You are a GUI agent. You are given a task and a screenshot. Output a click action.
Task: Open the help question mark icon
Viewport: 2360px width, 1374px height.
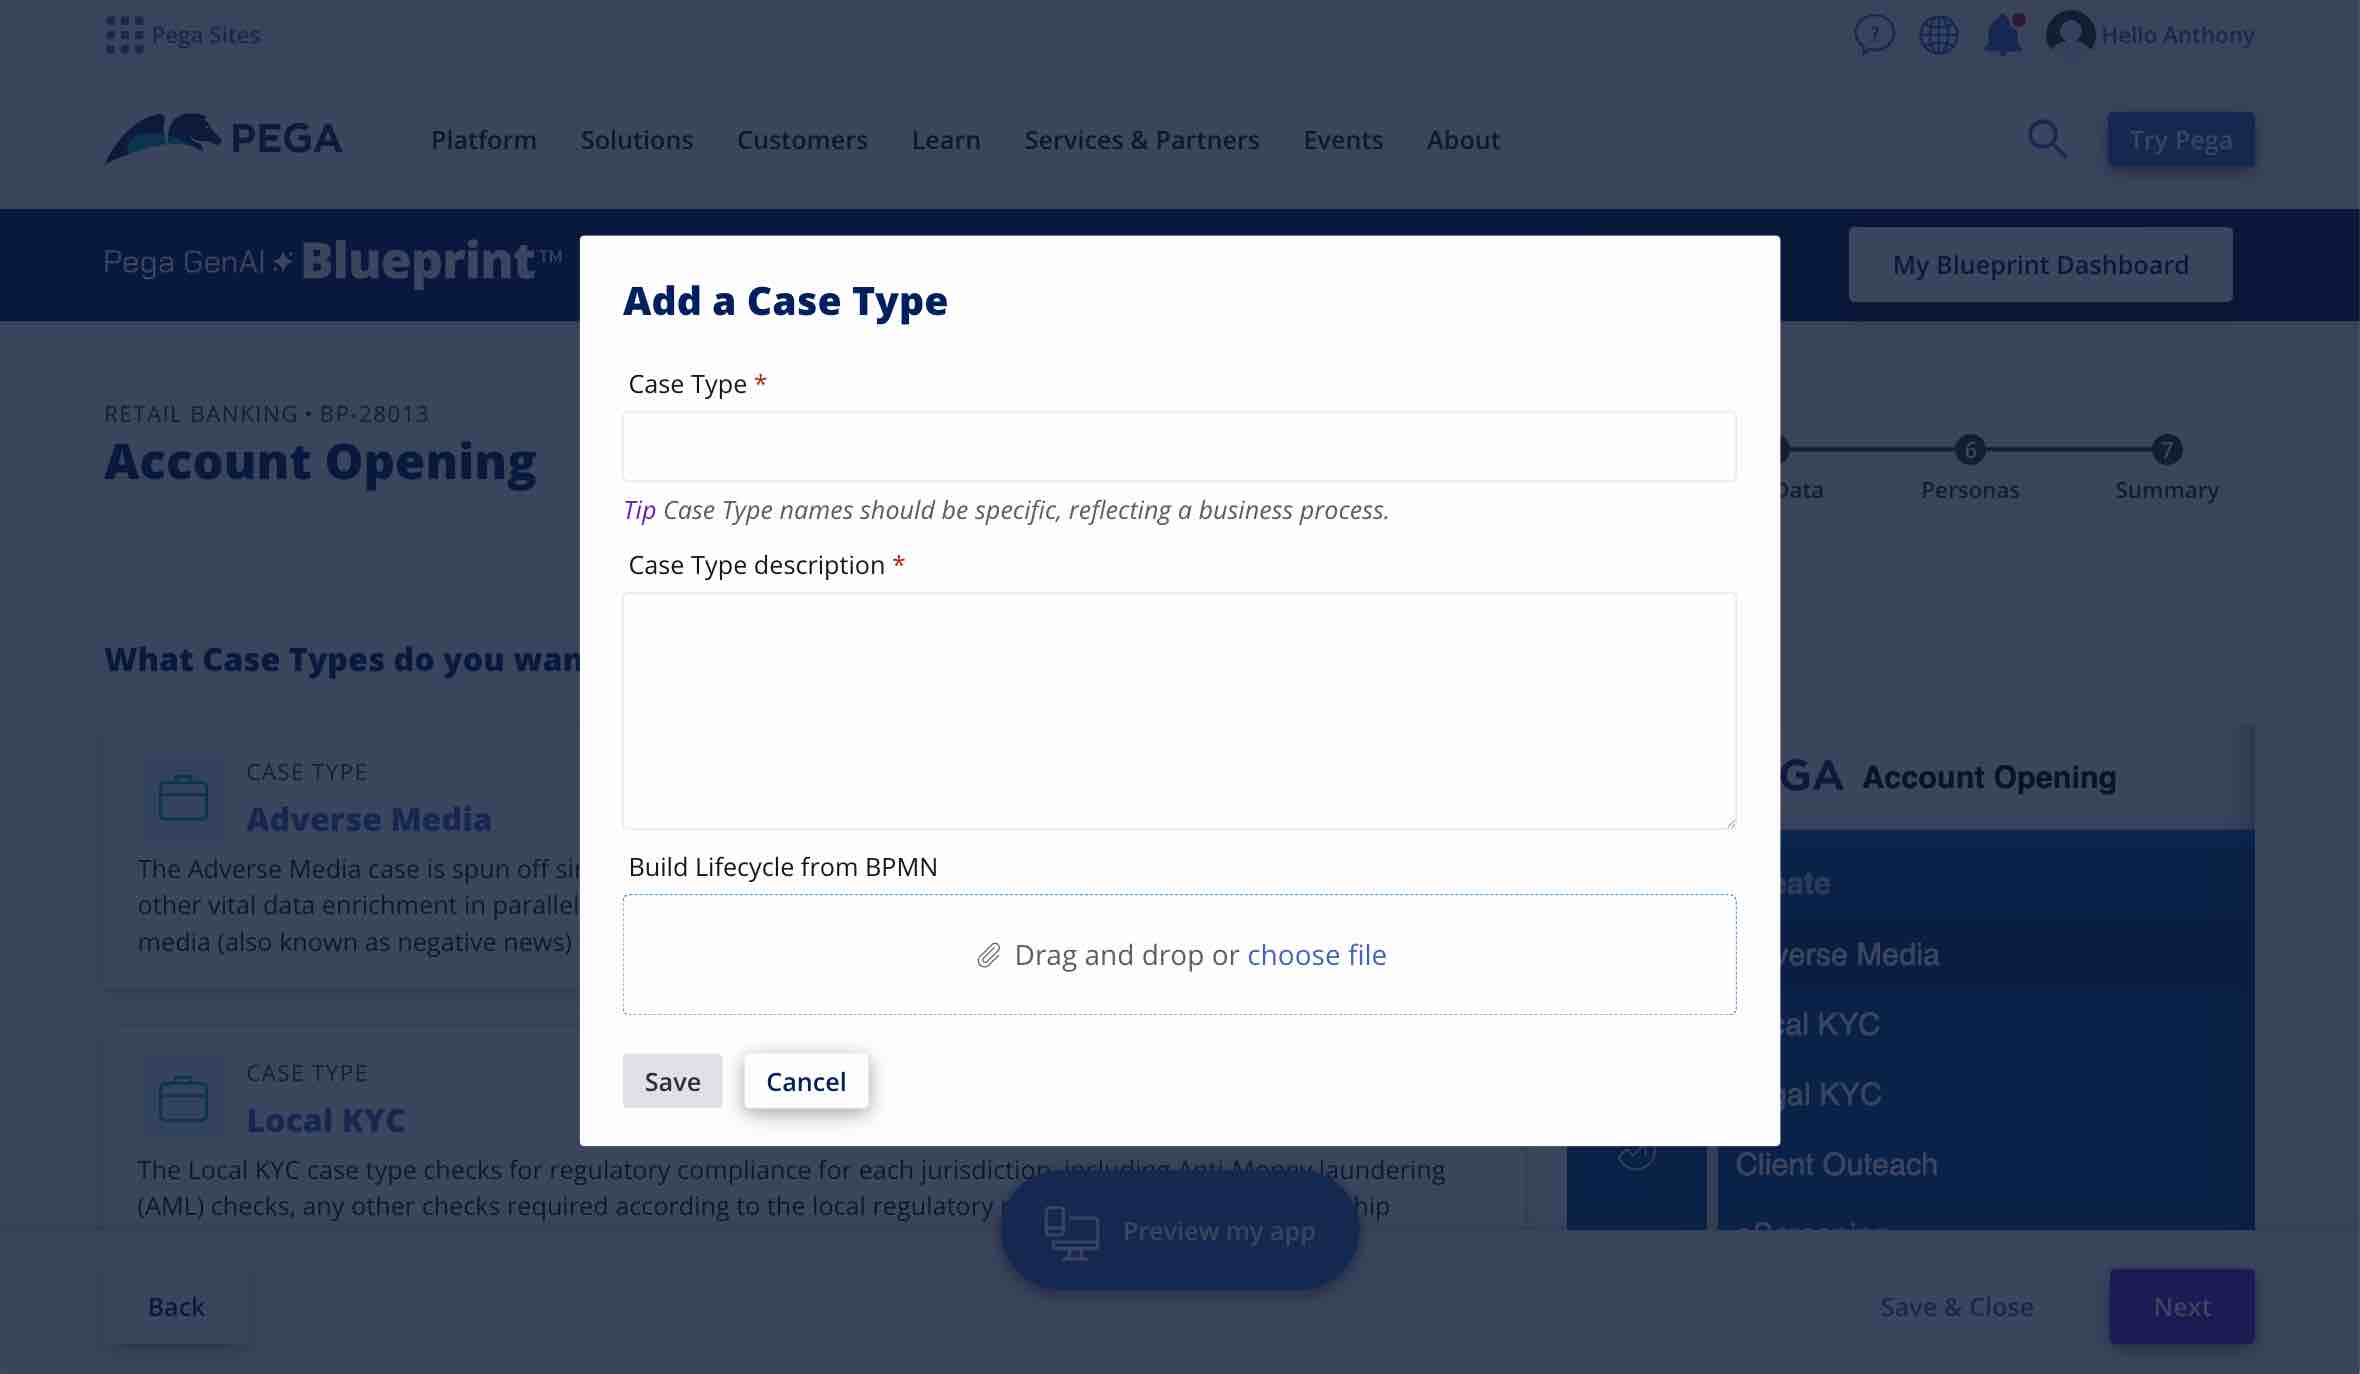point(1873,36)
